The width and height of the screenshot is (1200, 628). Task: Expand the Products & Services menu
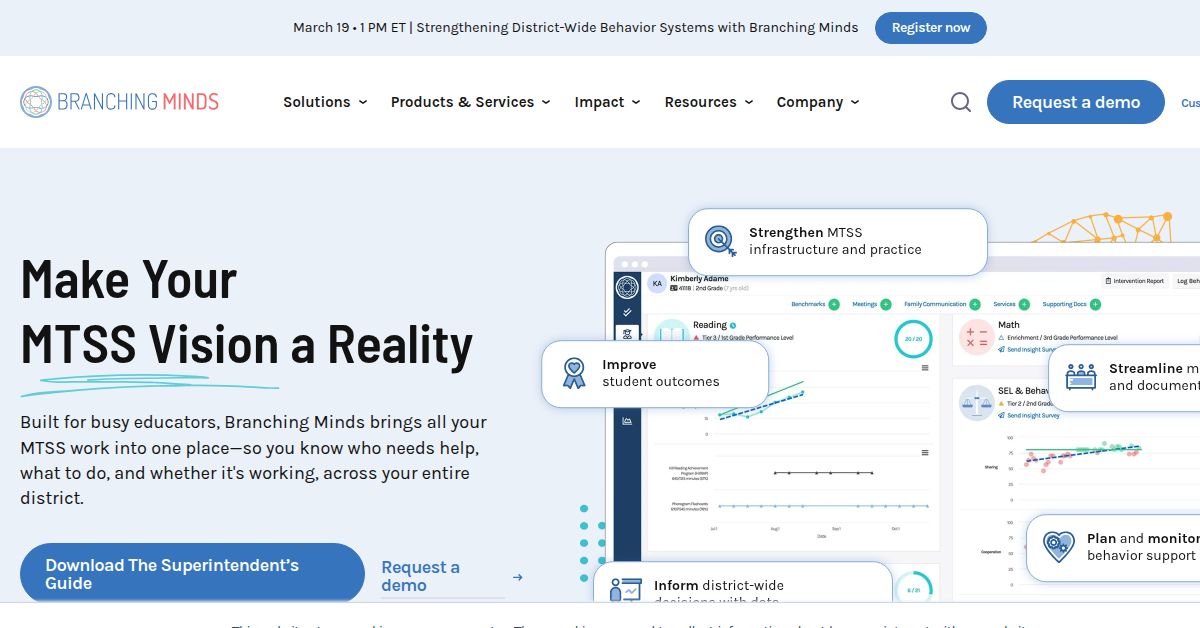coord(470,102)
